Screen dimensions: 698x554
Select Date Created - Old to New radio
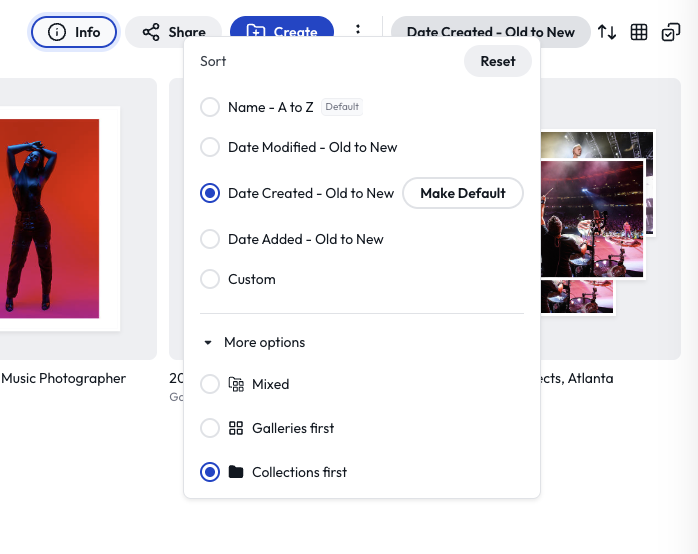(210, 193)
